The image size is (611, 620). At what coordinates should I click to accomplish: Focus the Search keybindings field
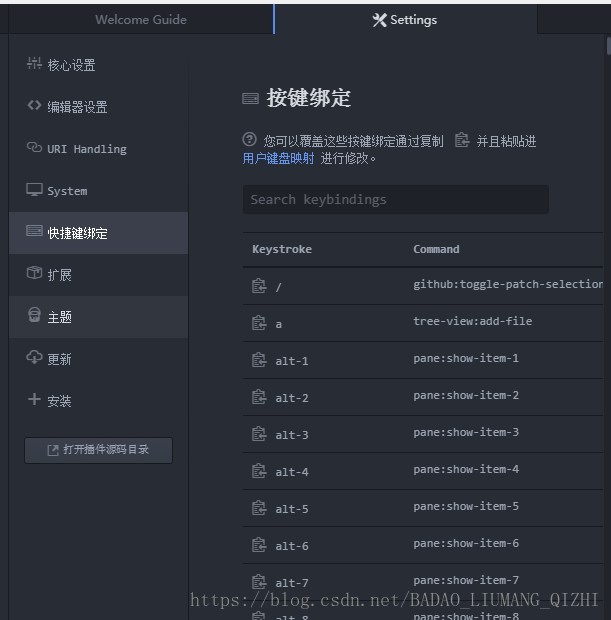tap(395, 199)
